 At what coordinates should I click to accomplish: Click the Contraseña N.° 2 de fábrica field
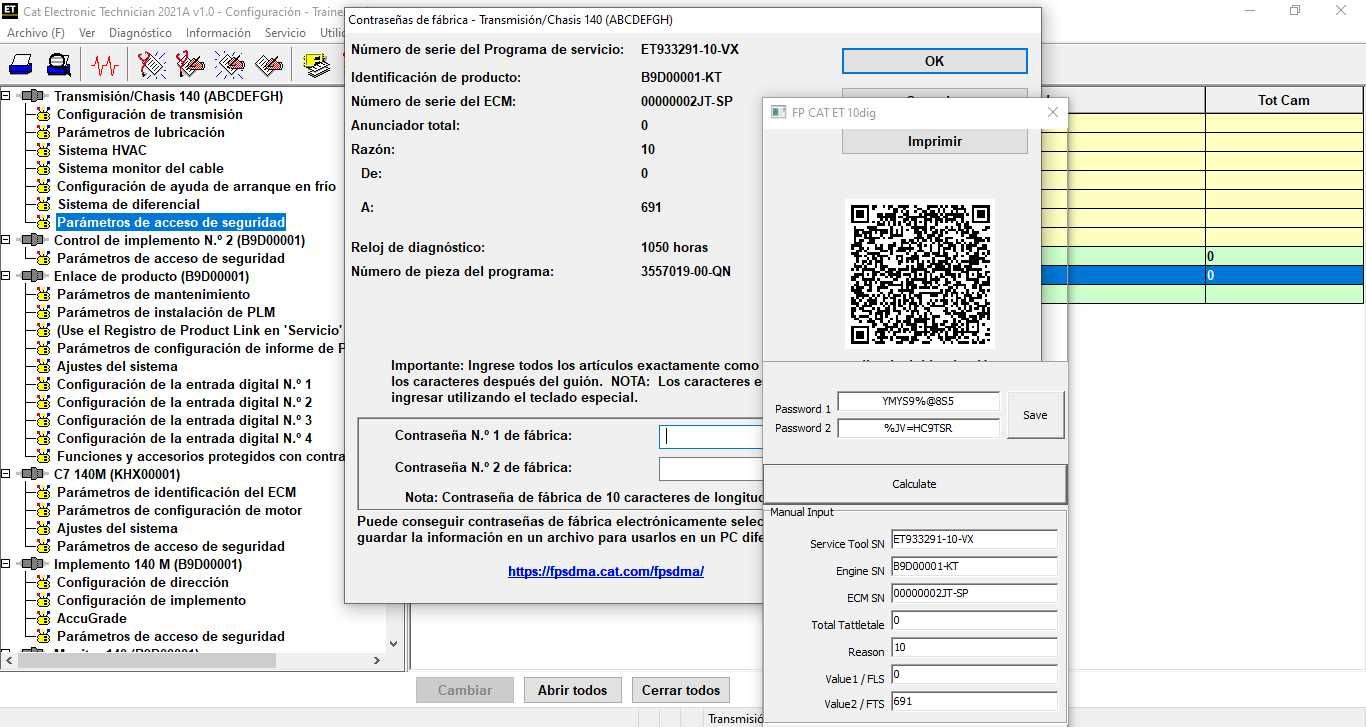[711, 468]
